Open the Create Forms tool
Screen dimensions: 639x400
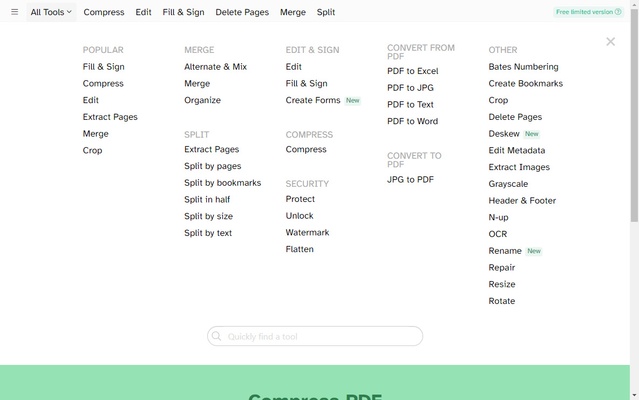313,100
